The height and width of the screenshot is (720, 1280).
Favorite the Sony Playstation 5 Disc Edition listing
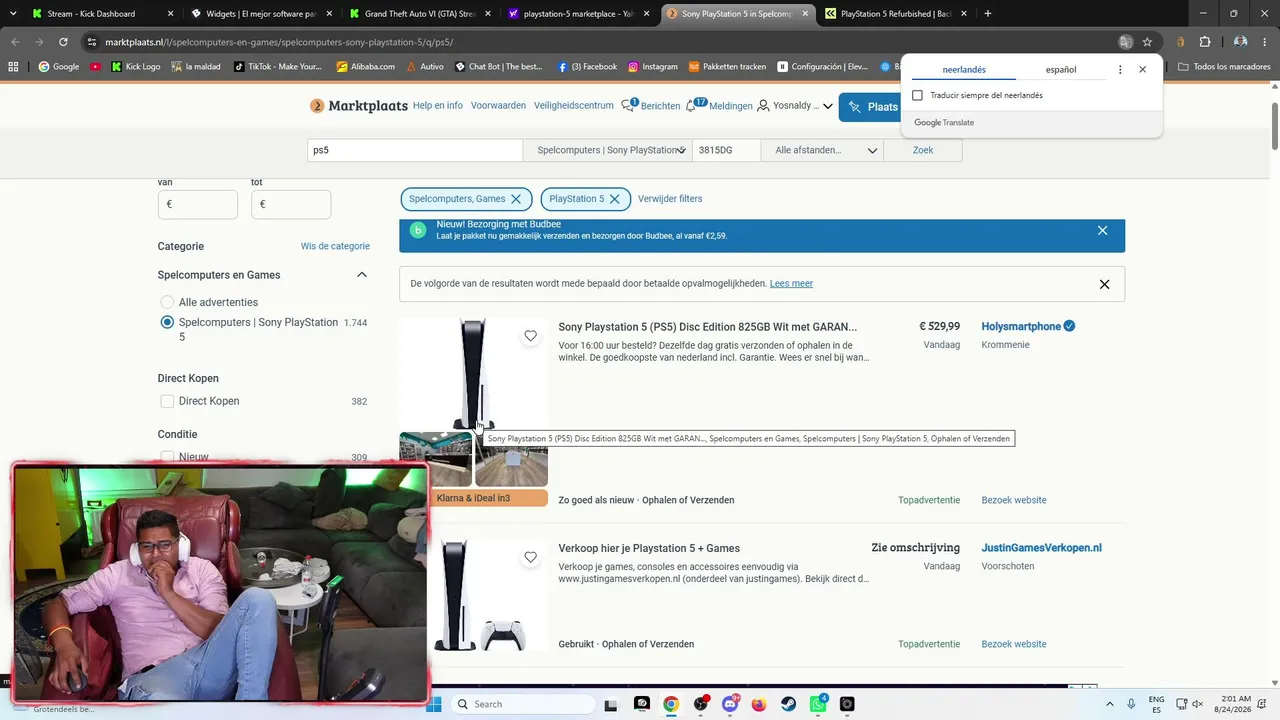[531, 336]
